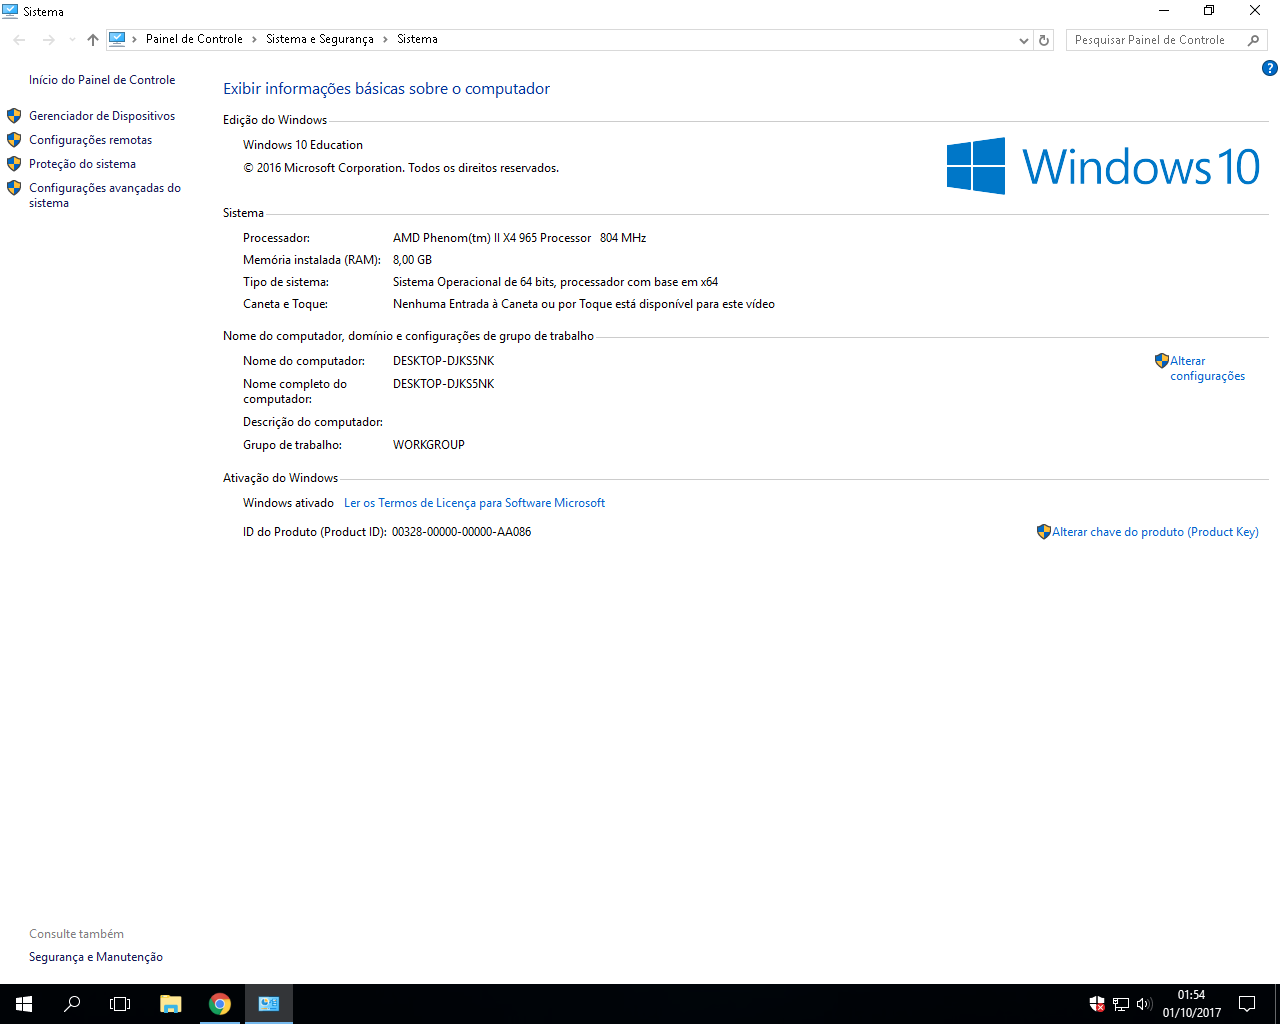This screenshot has width=1280, height=1024.
Task: Click Show desktop strip right of Action Center
Action: [1277, 1004]
